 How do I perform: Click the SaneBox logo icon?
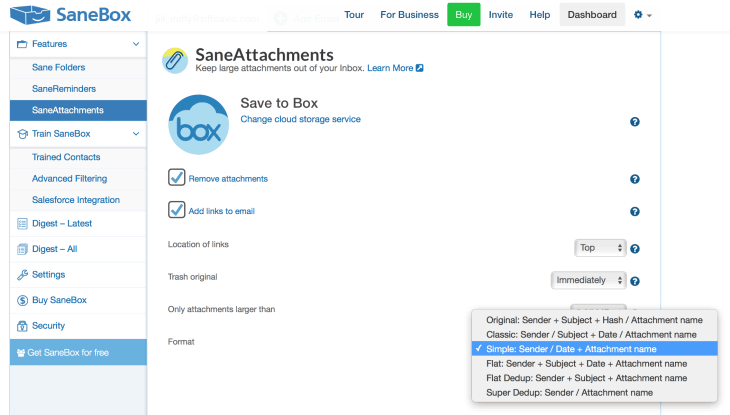(27, 15)
